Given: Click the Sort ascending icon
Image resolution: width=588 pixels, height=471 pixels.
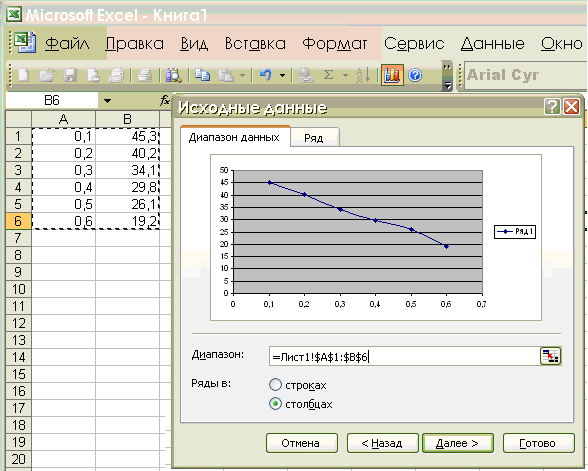Looking at the screenshot, I should (363, 75).
